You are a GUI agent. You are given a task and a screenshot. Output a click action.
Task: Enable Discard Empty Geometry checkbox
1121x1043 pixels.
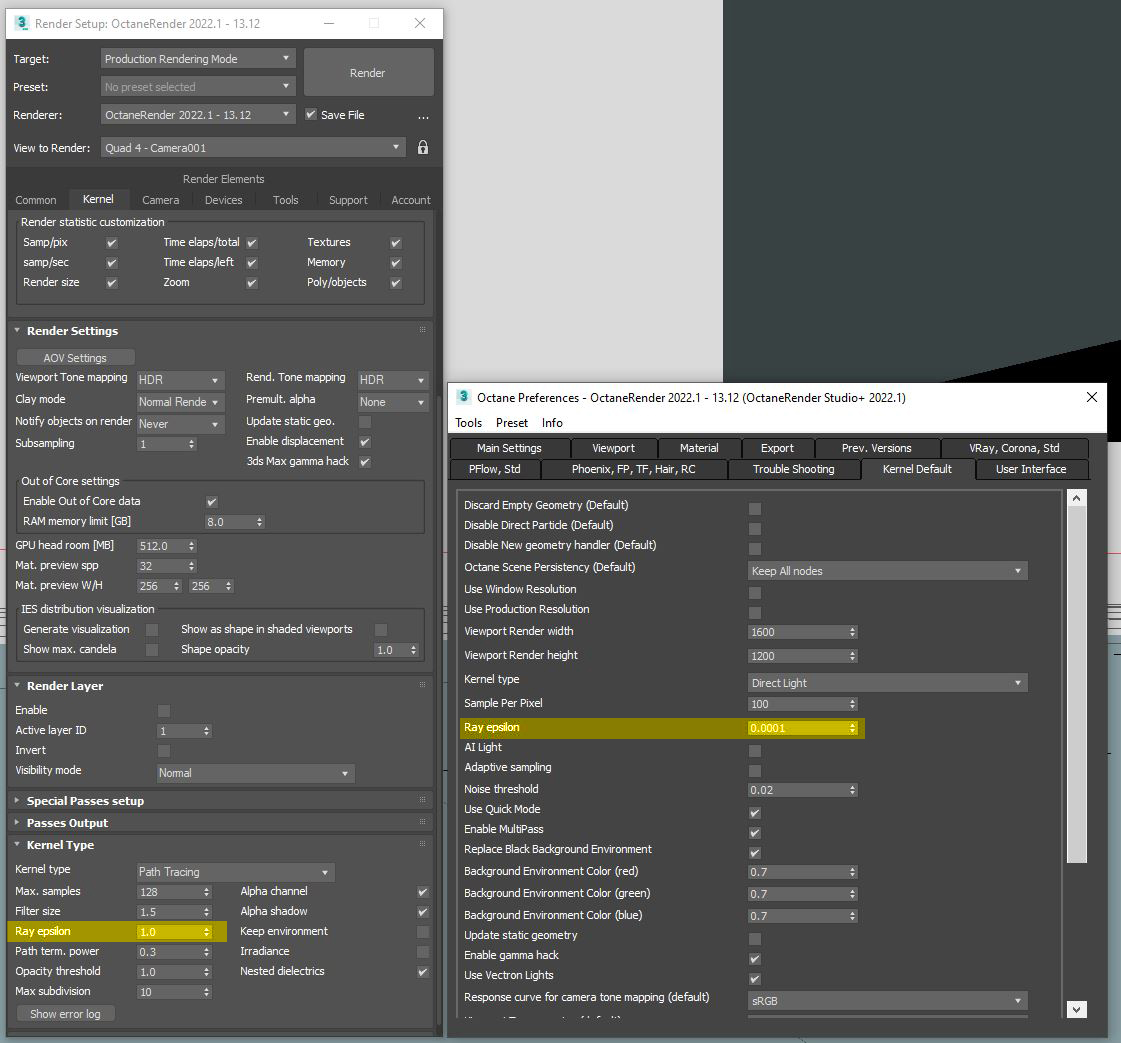point(755,509)
